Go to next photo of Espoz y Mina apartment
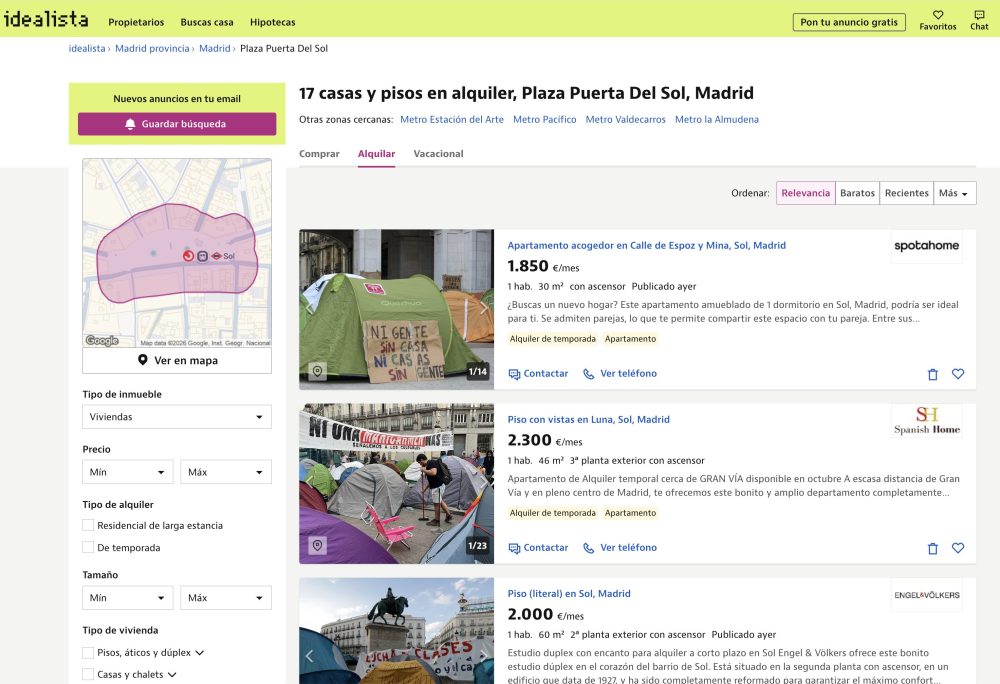The height and width of the screenshot is (684, 1000). (483, 309)
